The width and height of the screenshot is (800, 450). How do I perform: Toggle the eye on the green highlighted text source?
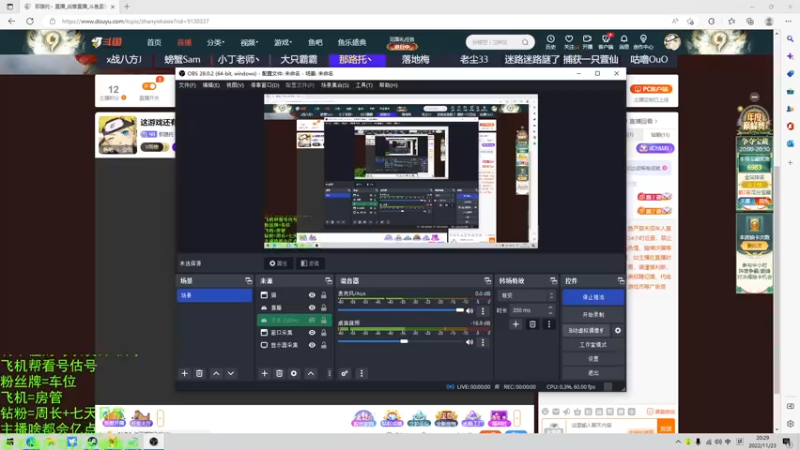pos(312,320)
